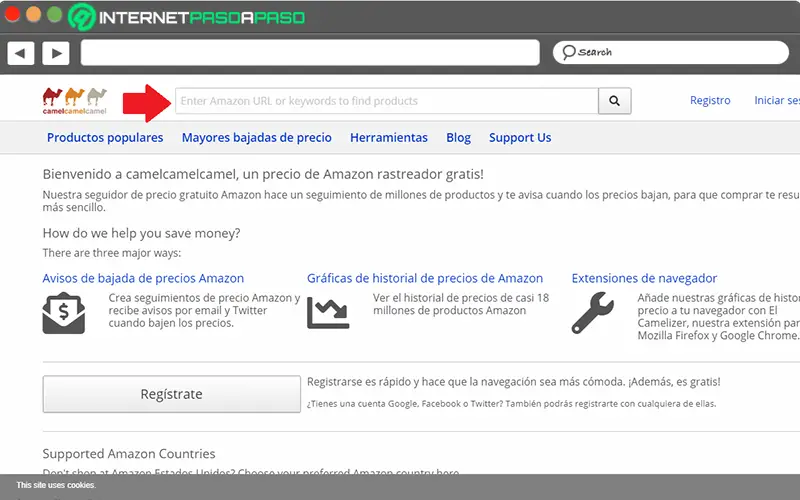The image size is (800, 500).
Task: Click the price history chart icon
Action: (328, 313)
